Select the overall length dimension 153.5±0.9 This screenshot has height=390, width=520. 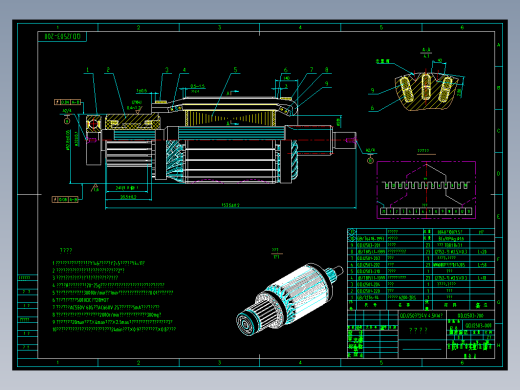pyautogui.click(x=230, y=205)
